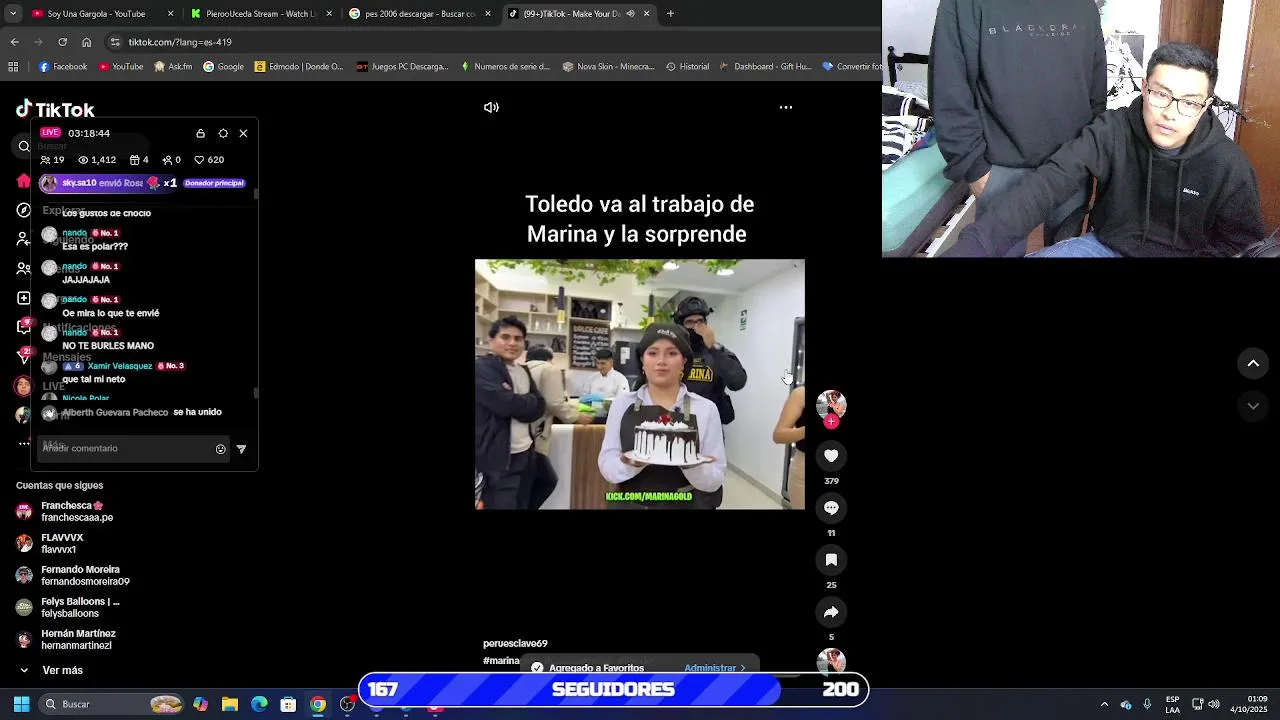This screenshot has height=720, width=1280.
Task: Open the Historial bookmark
Action: coord(687,67)
